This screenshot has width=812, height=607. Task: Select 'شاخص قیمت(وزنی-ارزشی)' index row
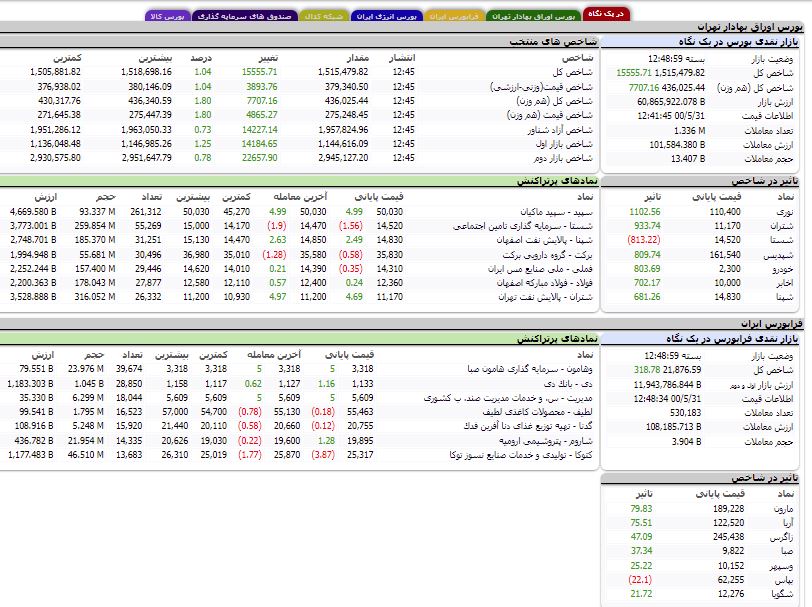tap(298, 86)
